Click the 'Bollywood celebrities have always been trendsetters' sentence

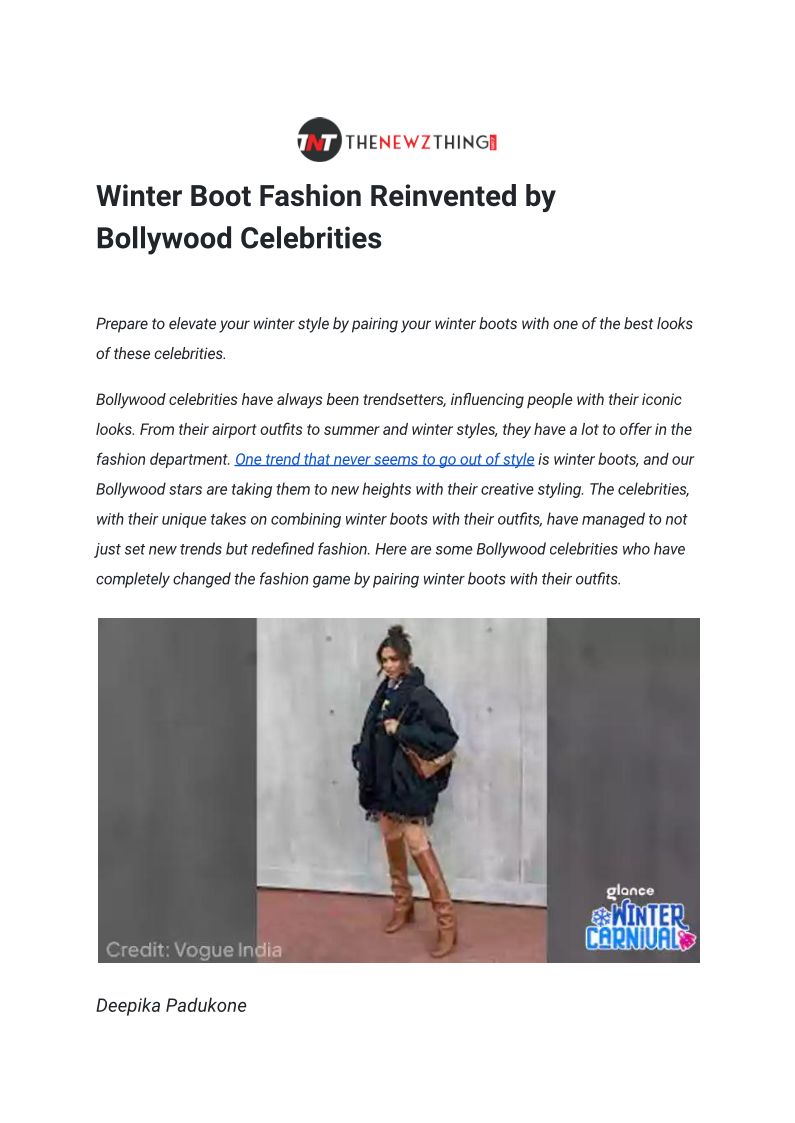click(389, 400)
